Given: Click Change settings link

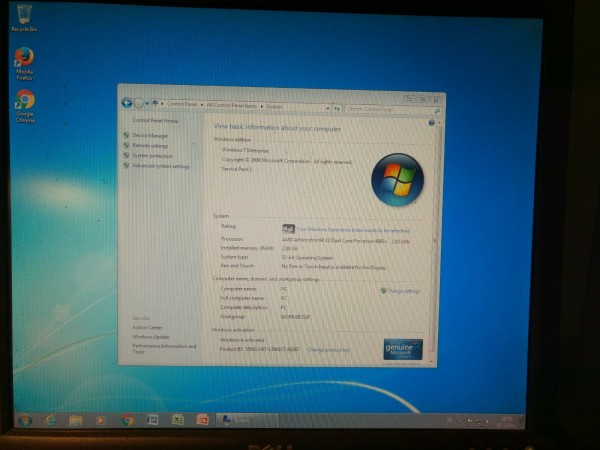Looking at the screenshot, I should pos(403,291).
